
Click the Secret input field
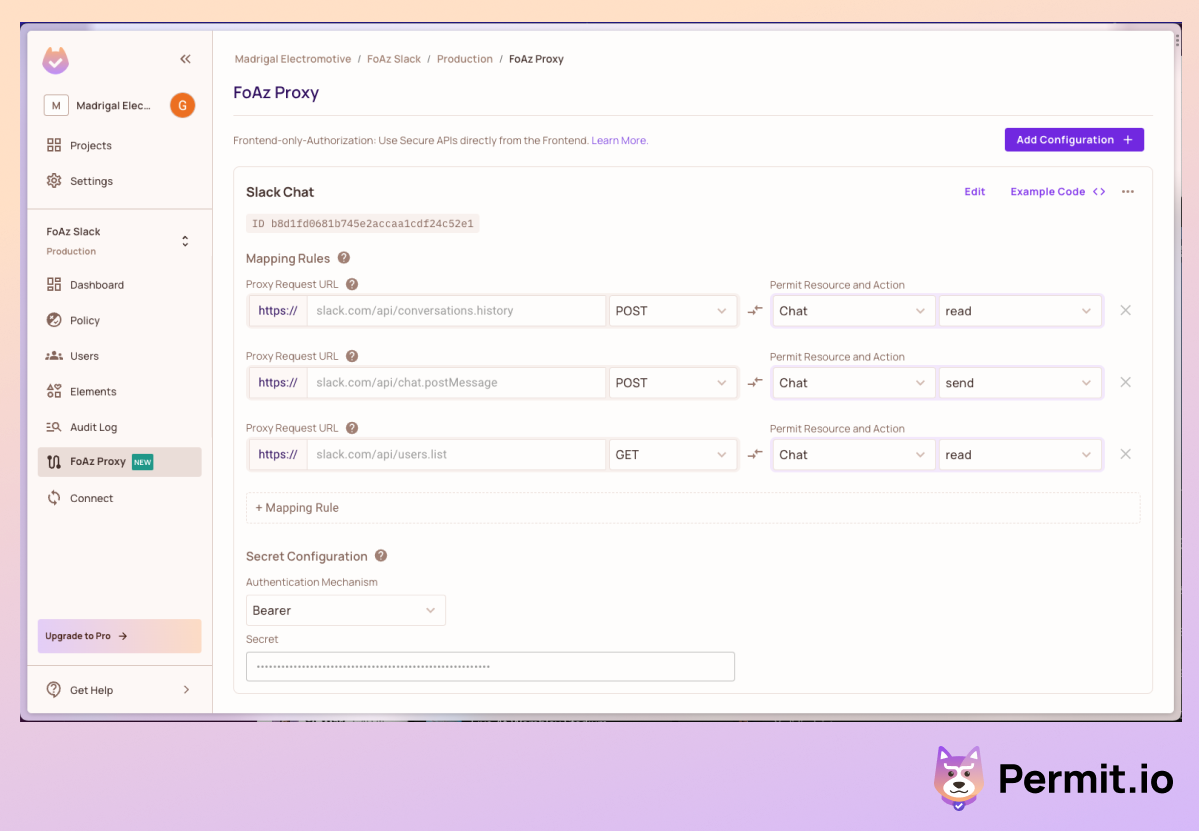[x=490, y=666]
